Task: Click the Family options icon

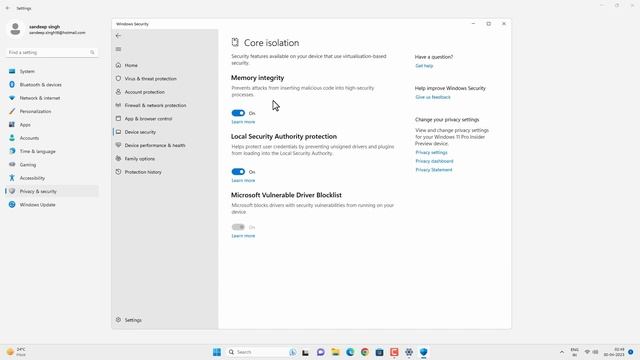Action: (118, 159)
